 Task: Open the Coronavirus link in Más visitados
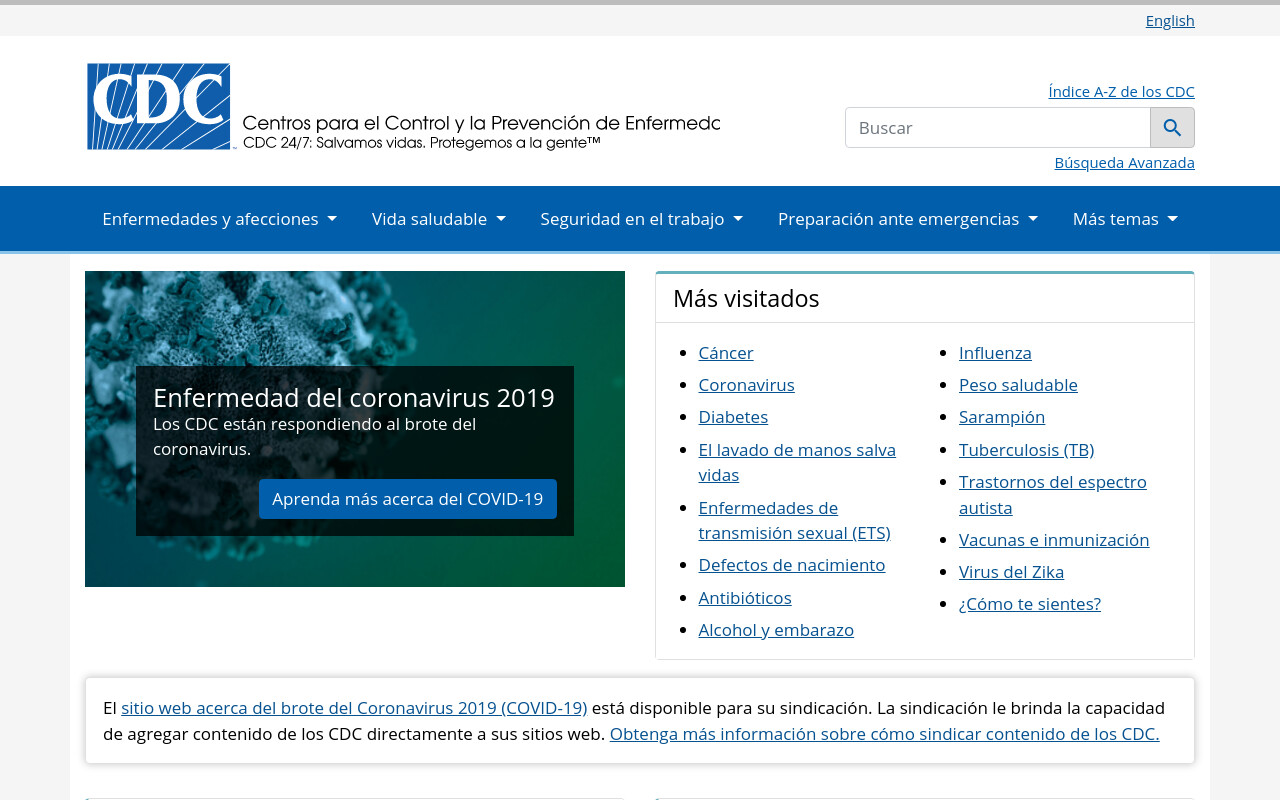click(746, 385)
